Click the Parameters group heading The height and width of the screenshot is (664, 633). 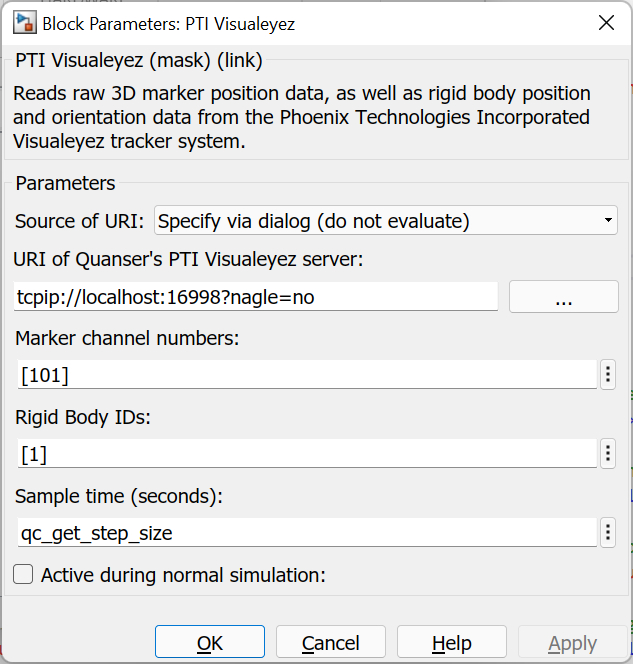(x=65, y=183)
